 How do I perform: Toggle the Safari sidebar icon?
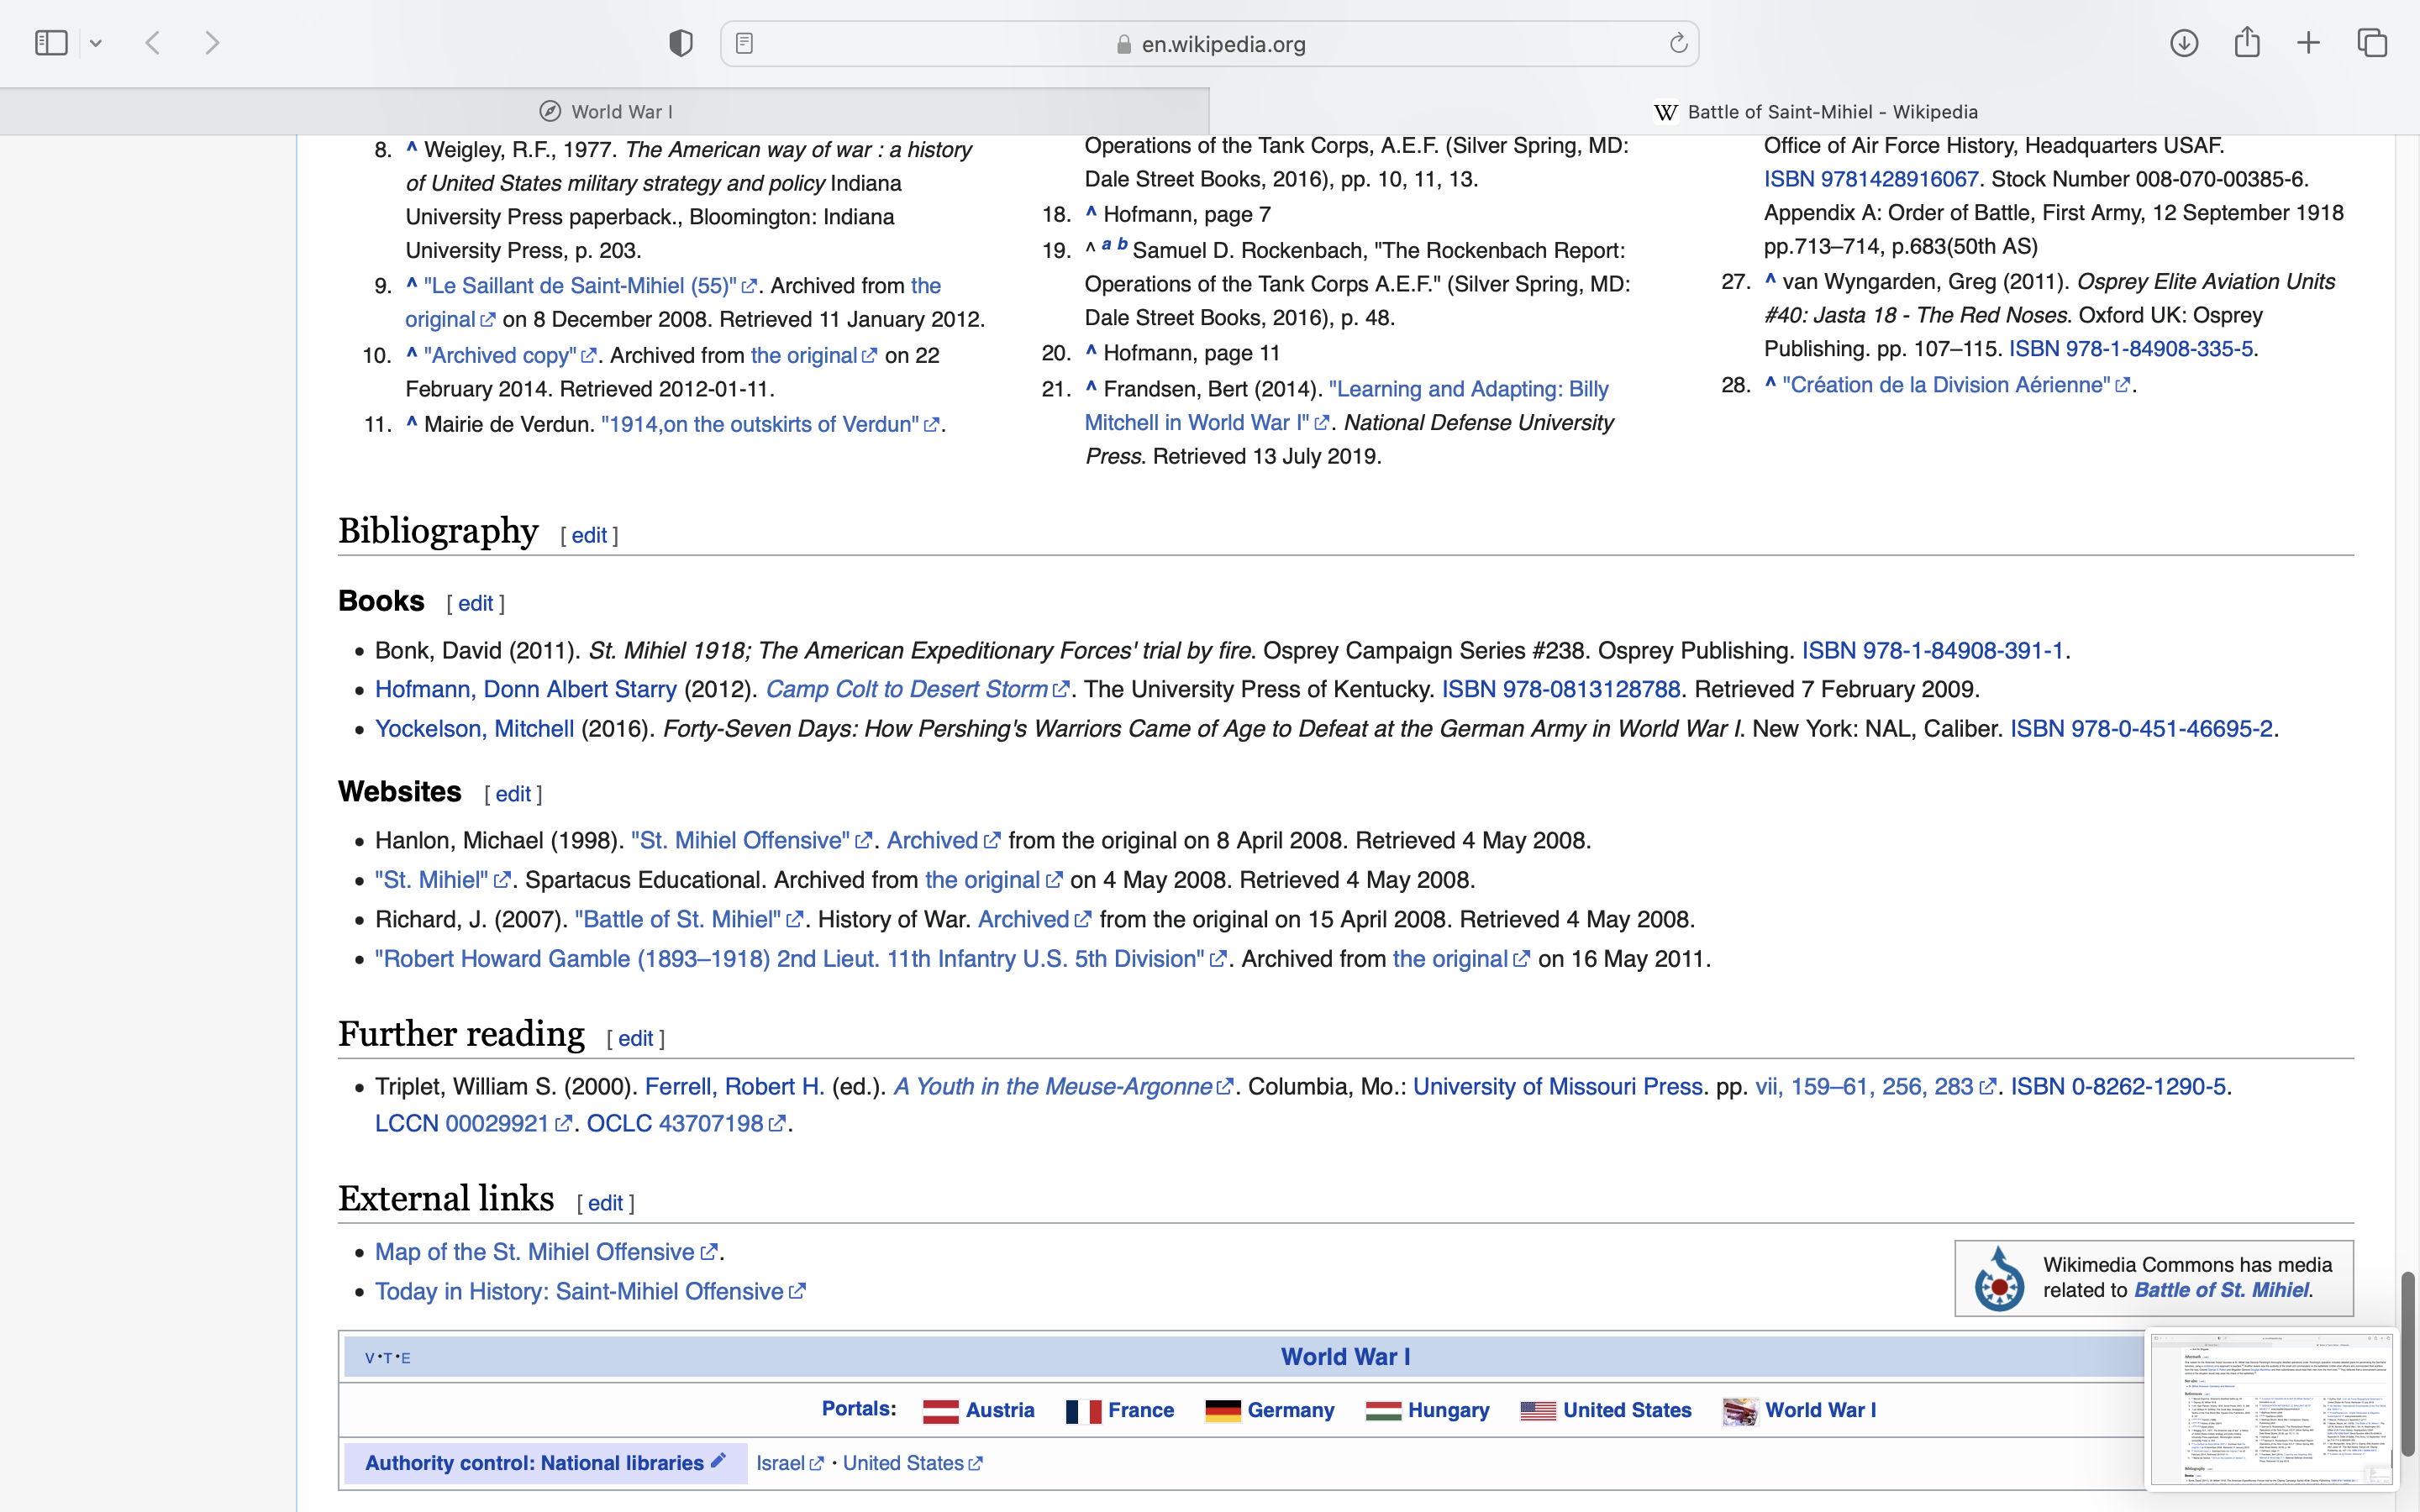tap(51, 43)
